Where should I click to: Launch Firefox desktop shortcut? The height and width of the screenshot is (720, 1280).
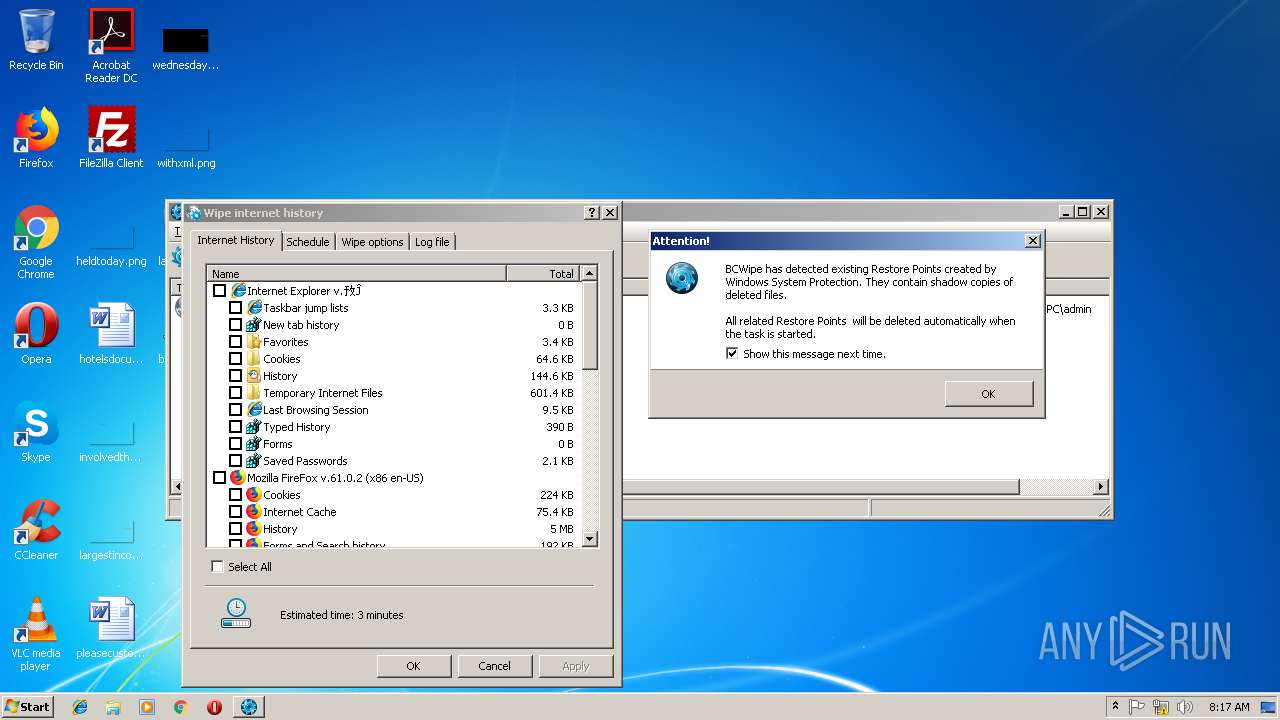pyautogui.click(x=36, y=138)
